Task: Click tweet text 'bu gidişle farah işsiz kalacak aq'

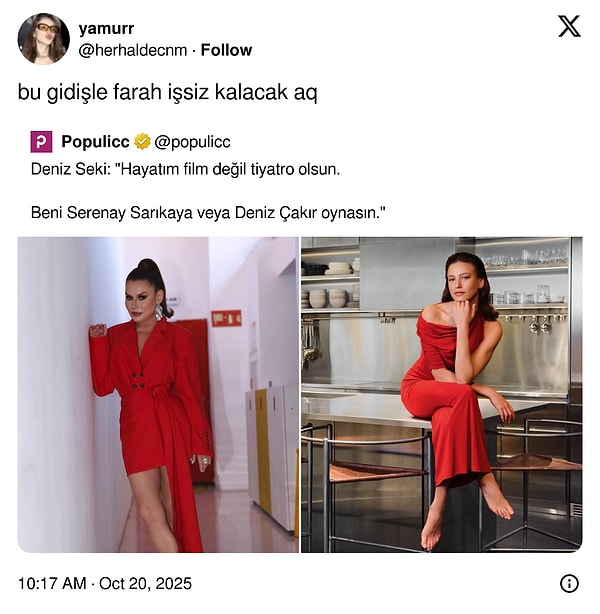Action: (x=168, y=93)
